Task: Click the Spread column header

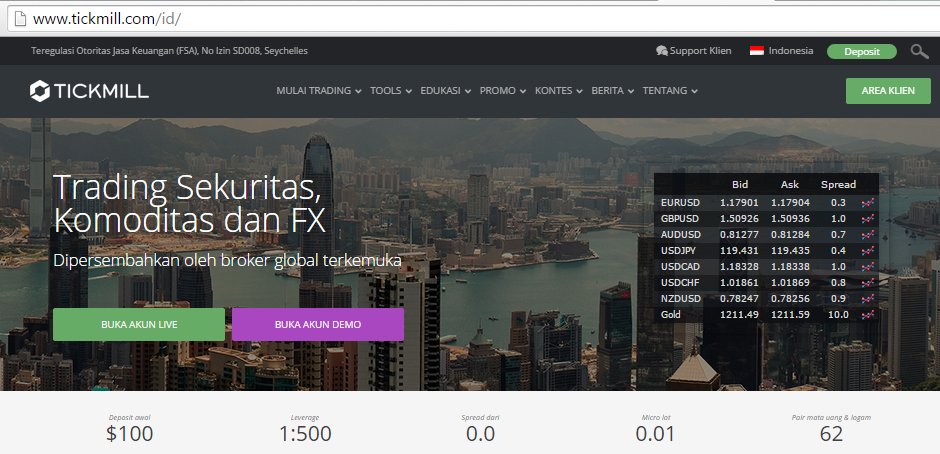Action: (838, 185)
